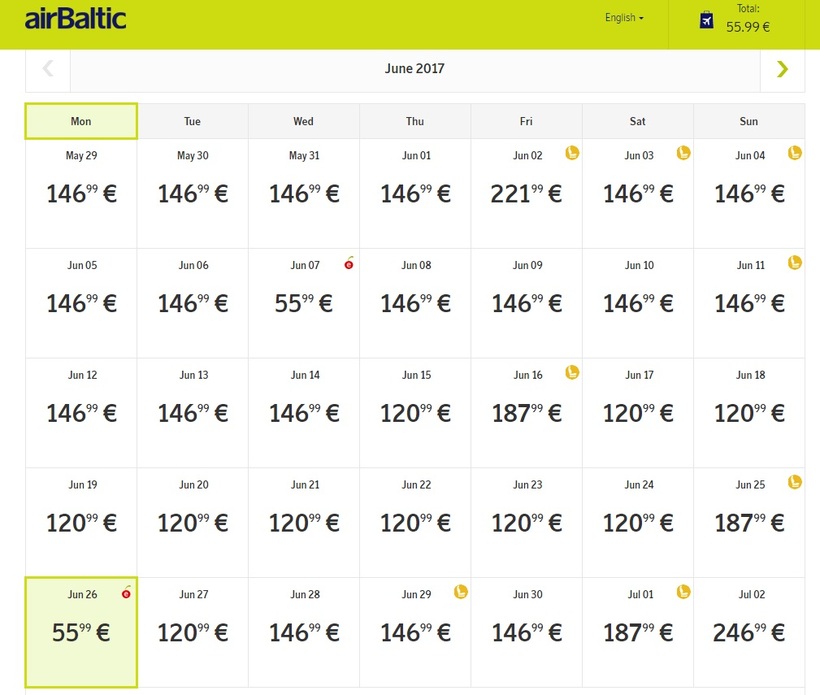This screenshot has width=820, height=695.
Task: Select the Mon column header
Action: tap(81, 121)
